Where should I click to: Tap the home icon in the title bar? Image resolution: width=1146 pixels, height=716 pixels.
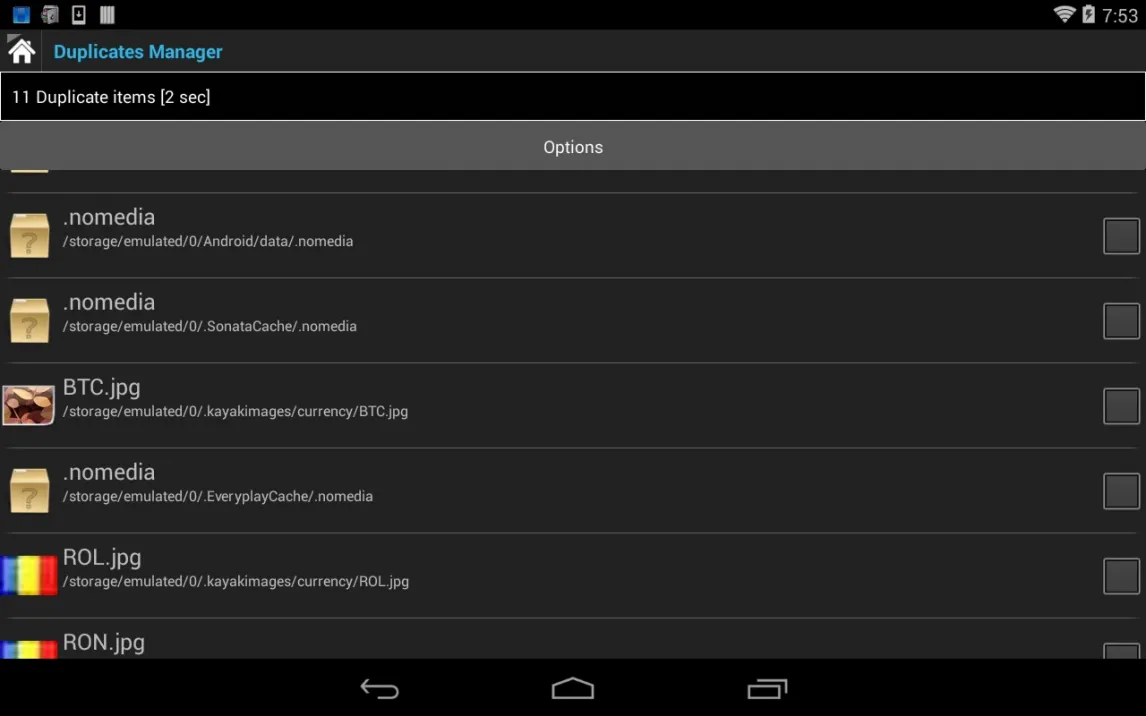[21, 50]
